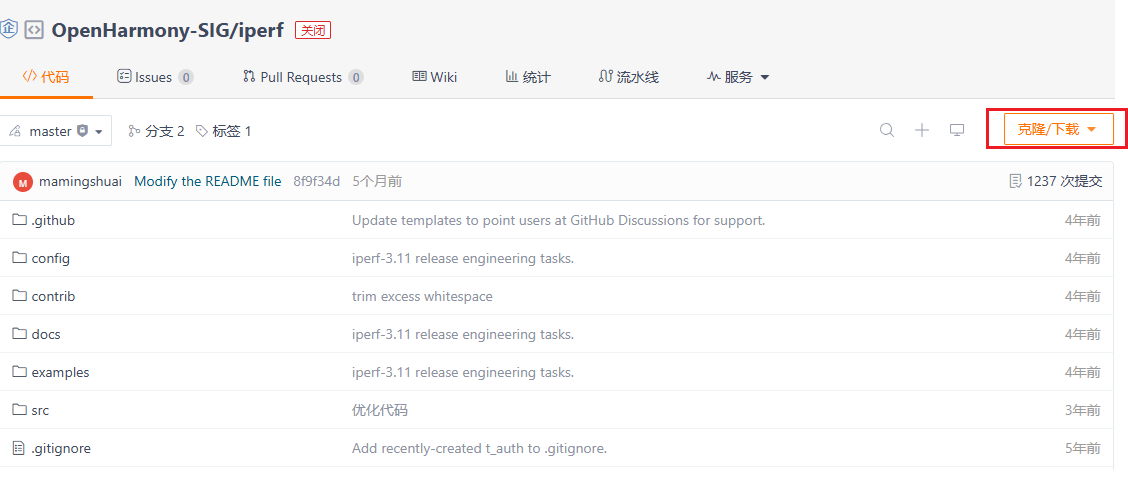Open the 流水线 tab
Image resolution: width=1128 pixels, height=502 pixels.
[629, 77]
